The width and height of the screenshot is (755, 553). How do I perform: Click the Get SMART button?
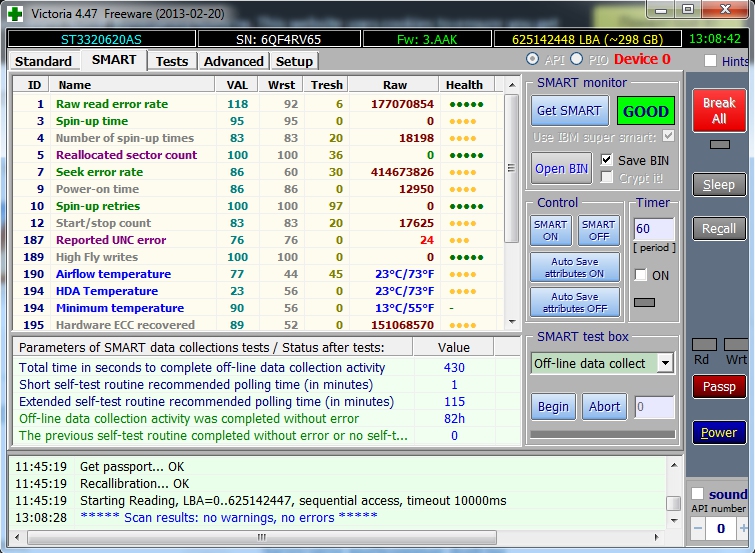[x=568, y=111]
